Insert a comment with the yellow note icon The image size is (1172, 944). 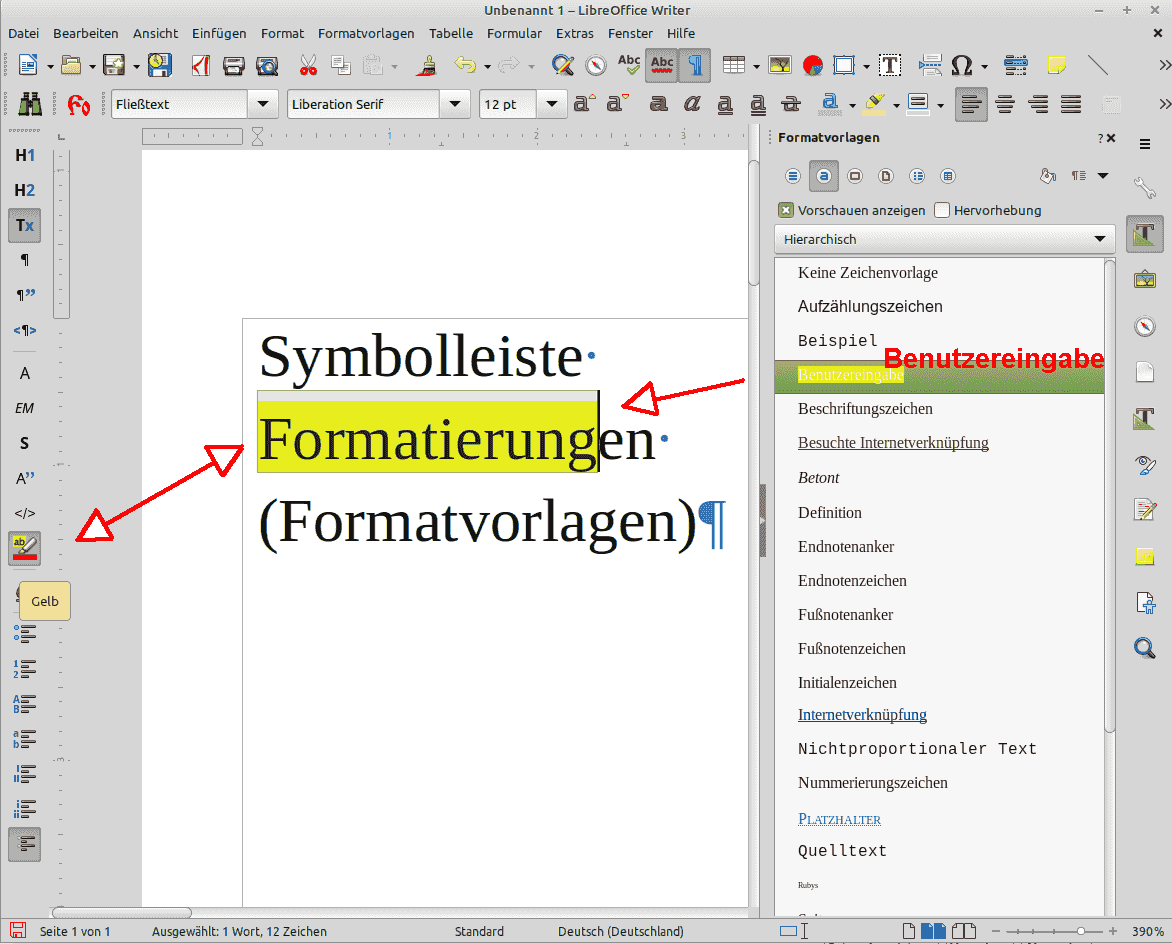tap(1056, 66)
